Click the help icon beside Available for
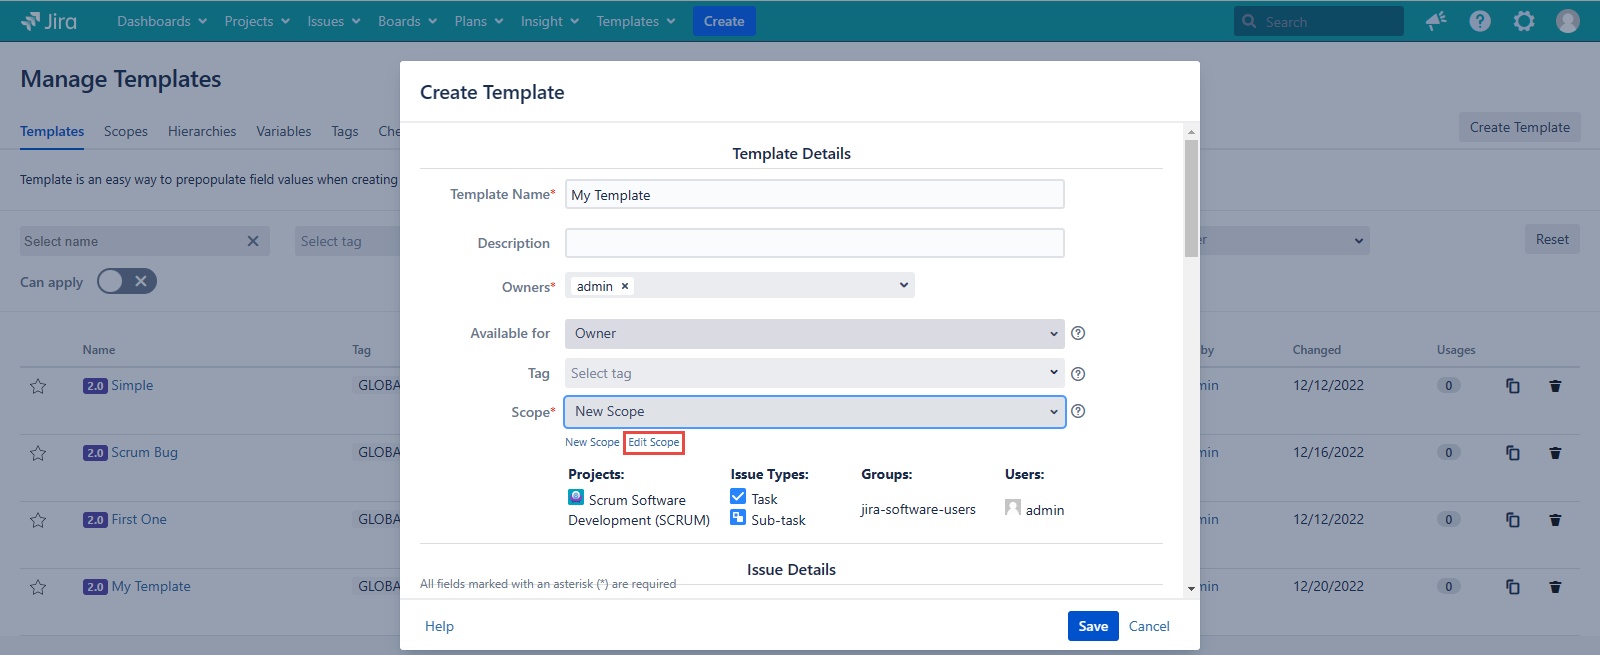Screen dimensions: 1600x655 coord(1078,334)
